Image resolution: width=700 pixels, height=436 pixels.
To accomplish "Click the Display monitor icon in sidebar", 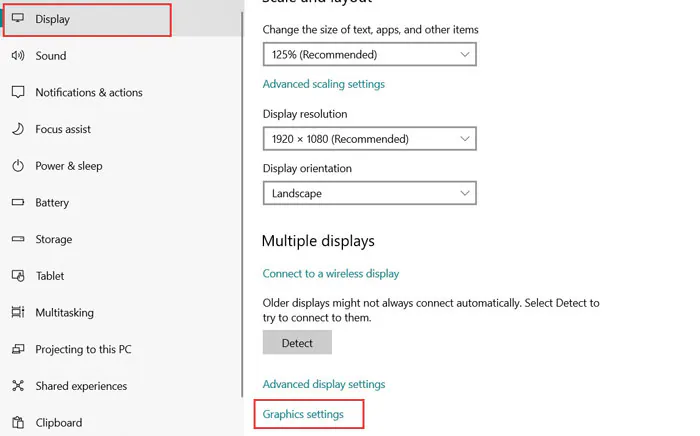I will (x=18, y=19).
